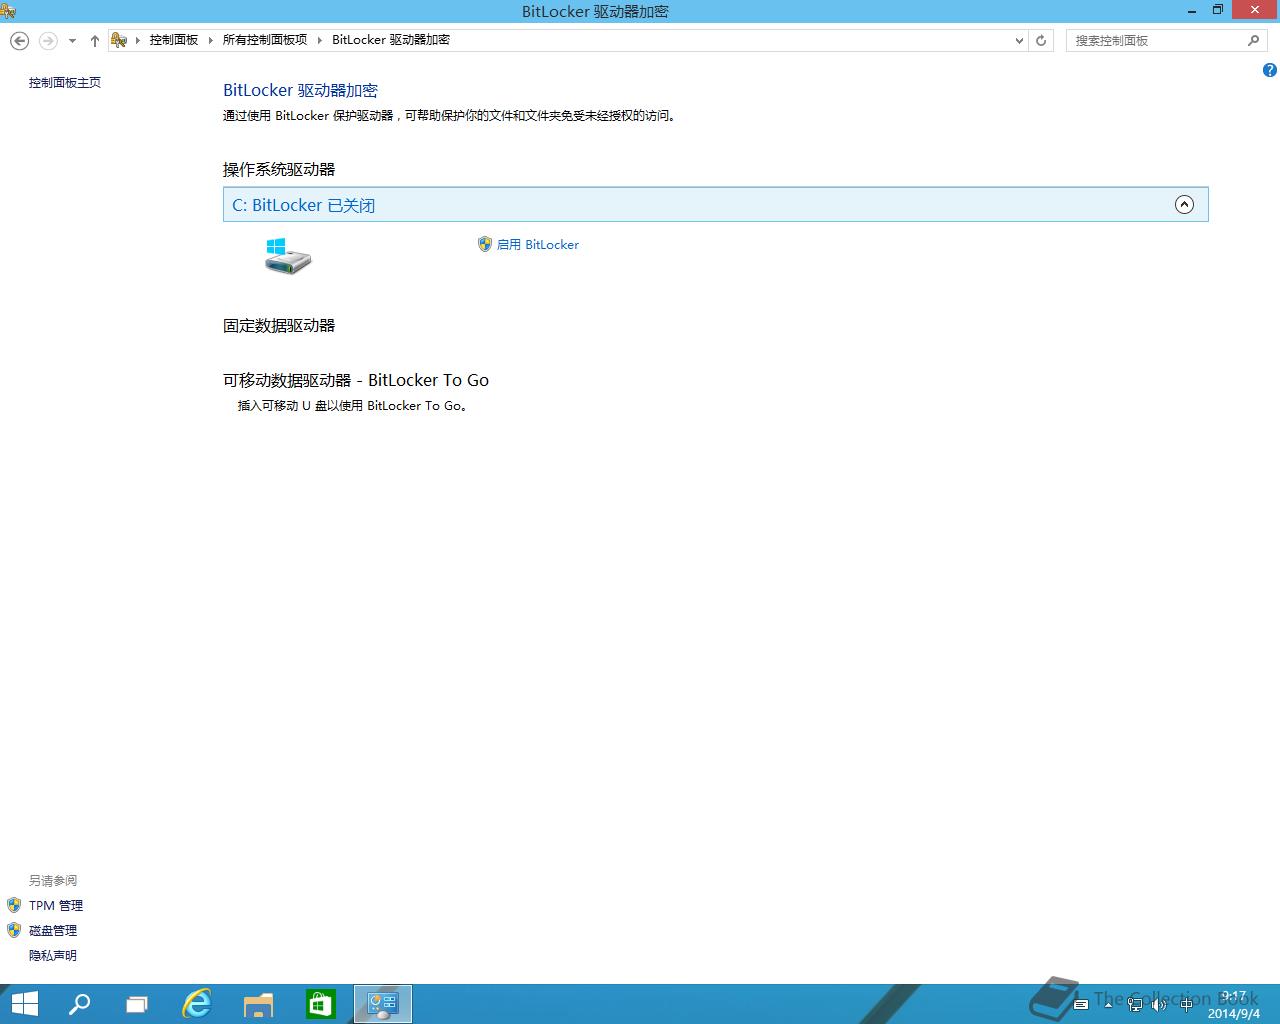Collapse the C: BitLocker 已关闭 section chevron

(1184, 205)
